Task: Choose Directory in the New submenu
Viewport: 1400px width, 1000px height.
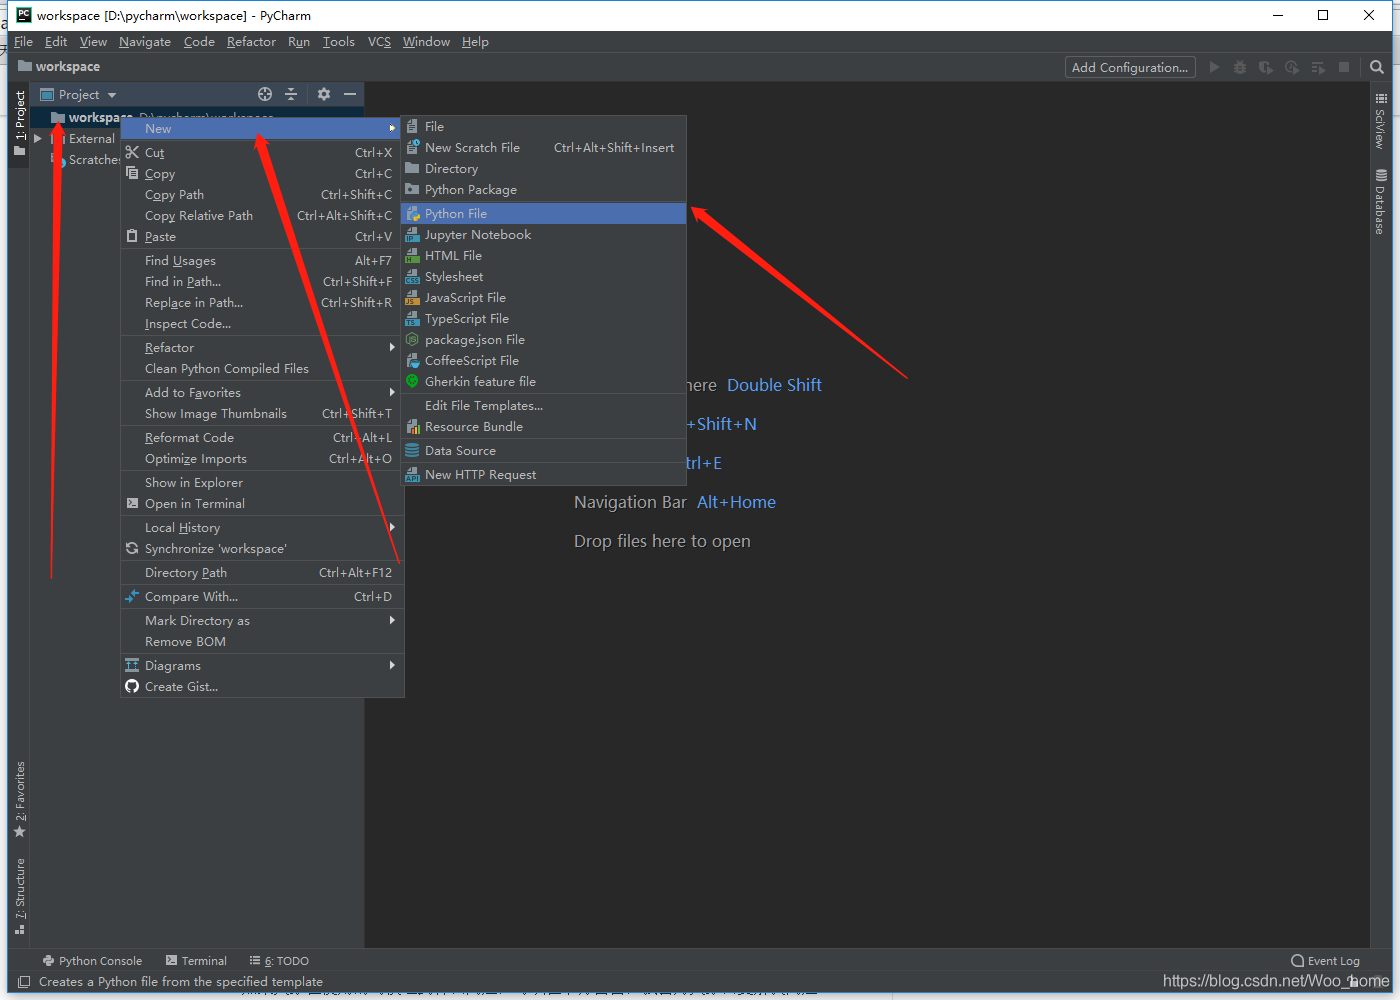Action: [x=543, y=169]
